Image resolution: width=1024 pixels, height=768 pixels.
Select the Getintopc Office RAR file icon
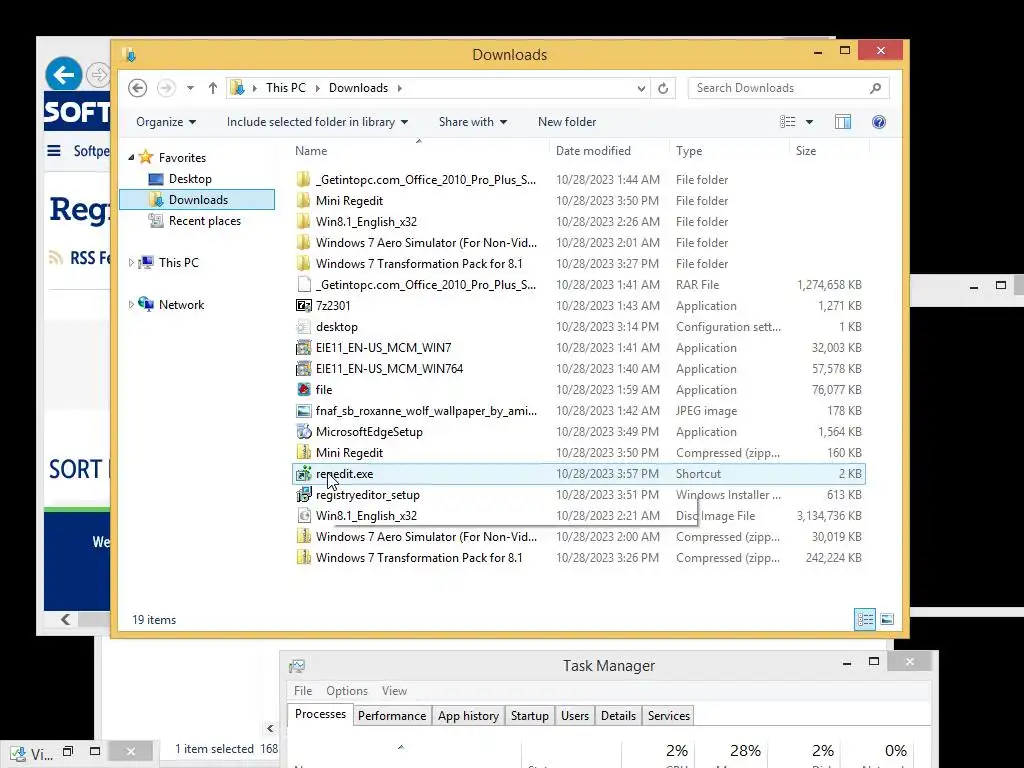pos(303,284)
